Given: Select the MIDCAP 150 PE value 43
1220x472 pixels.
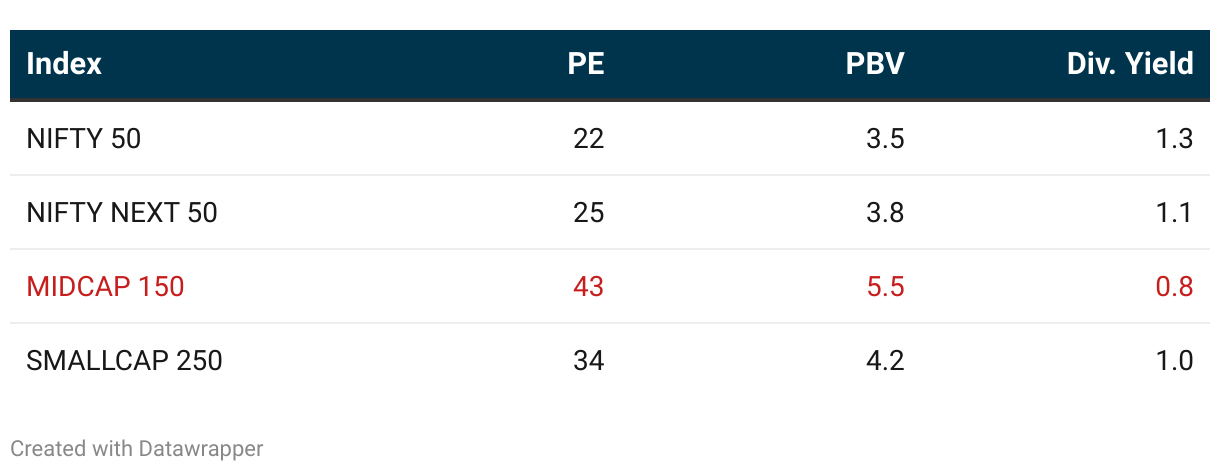Looking at the screenshot, I should [x=589, y=286].
